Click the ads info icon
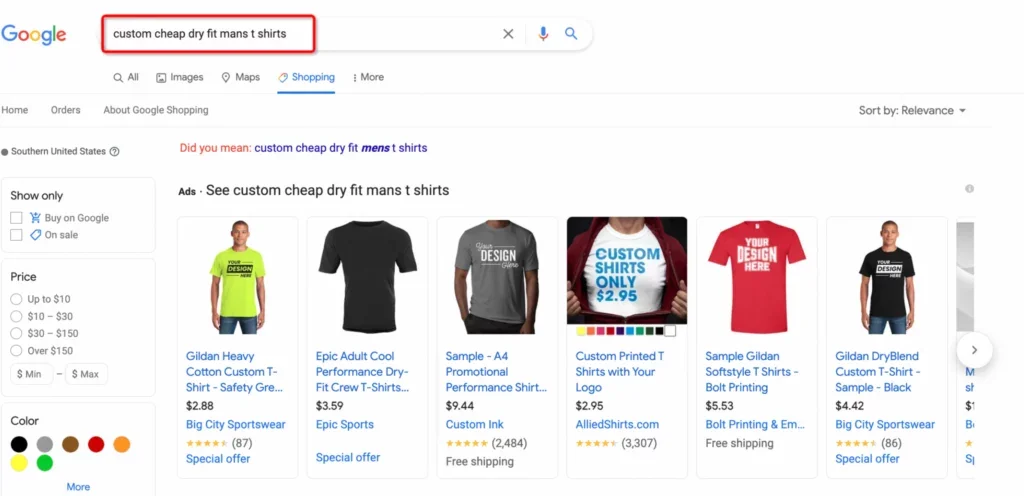 tap(969, 189)
